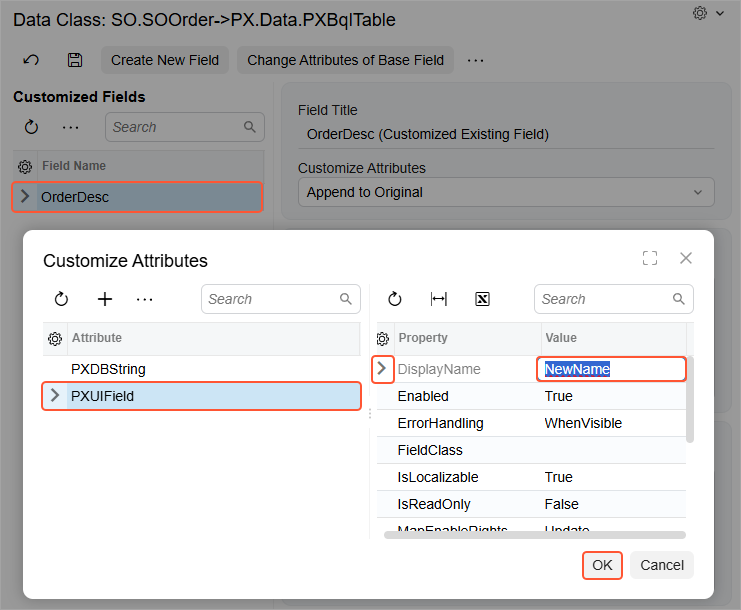Screen dimensions: 741x610
Task: Click the NewName value input field
Action: (x=612, y=369)
